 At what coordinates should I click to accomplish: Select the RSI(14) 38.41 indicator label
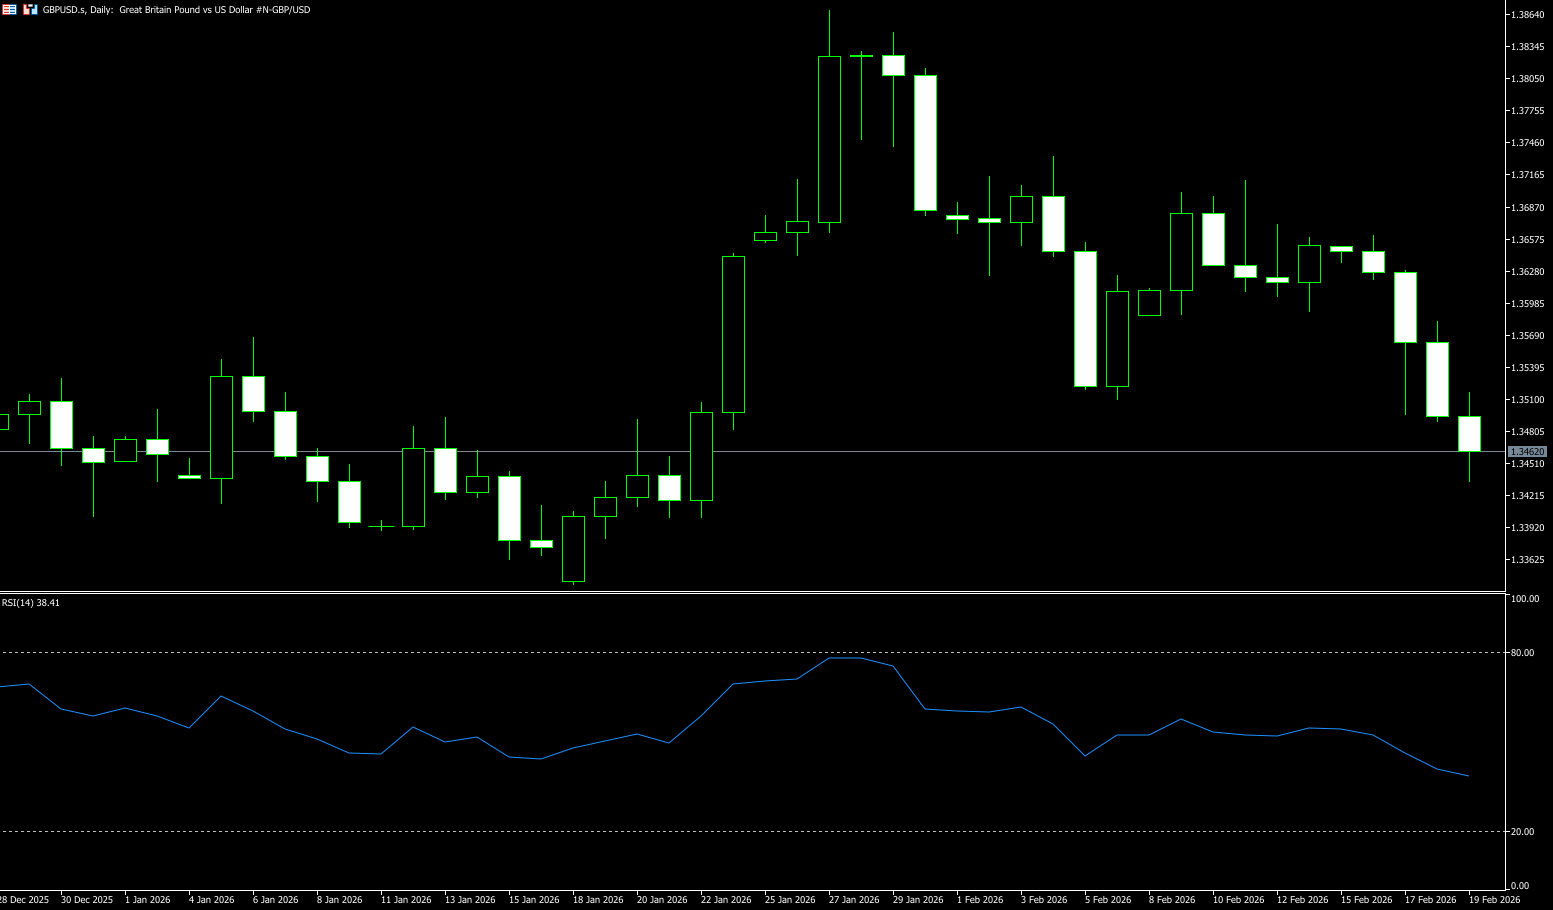(31, 603)
